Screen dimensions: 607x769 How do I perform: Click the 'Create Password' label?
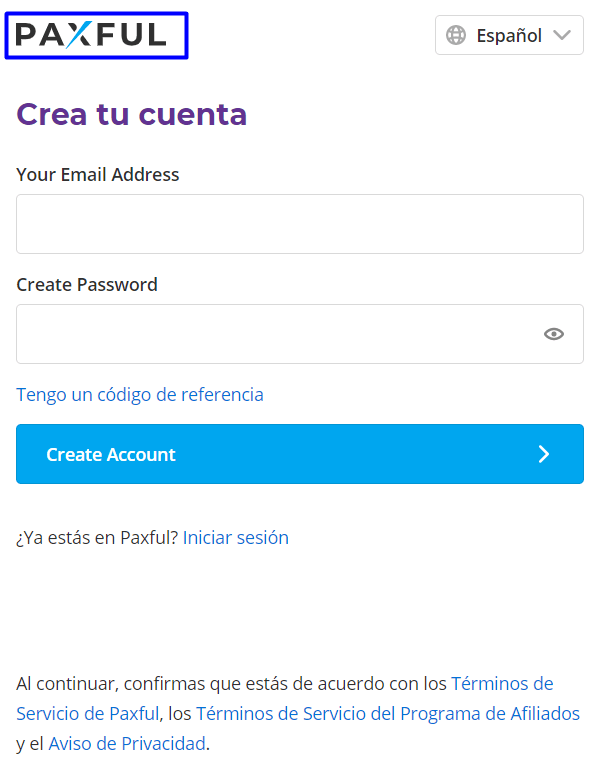(87, 285)
